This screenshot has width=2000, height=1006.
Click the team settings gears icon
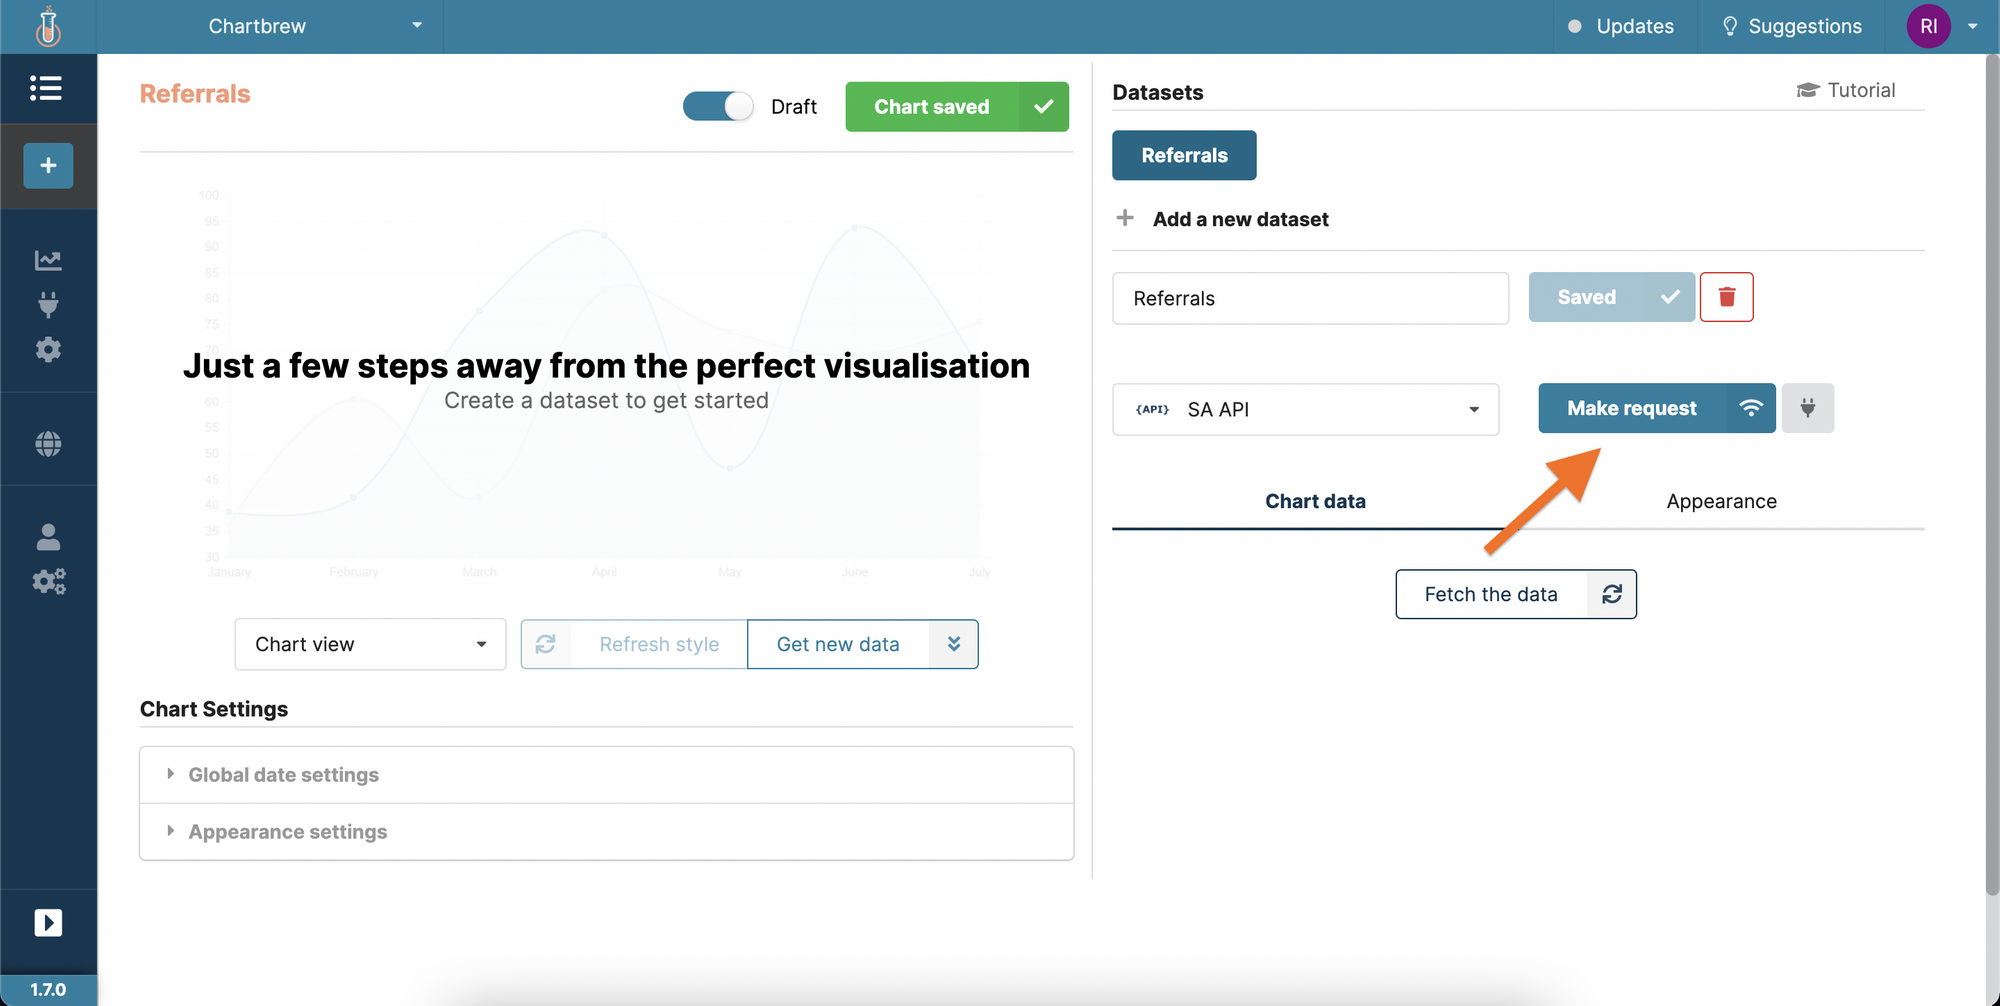coord(48,581)
